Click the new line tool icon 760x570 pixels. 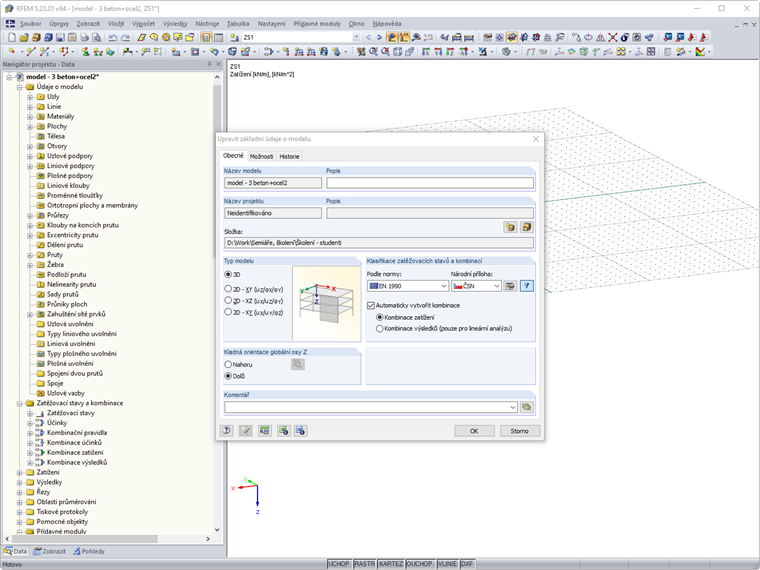(31, 51)
